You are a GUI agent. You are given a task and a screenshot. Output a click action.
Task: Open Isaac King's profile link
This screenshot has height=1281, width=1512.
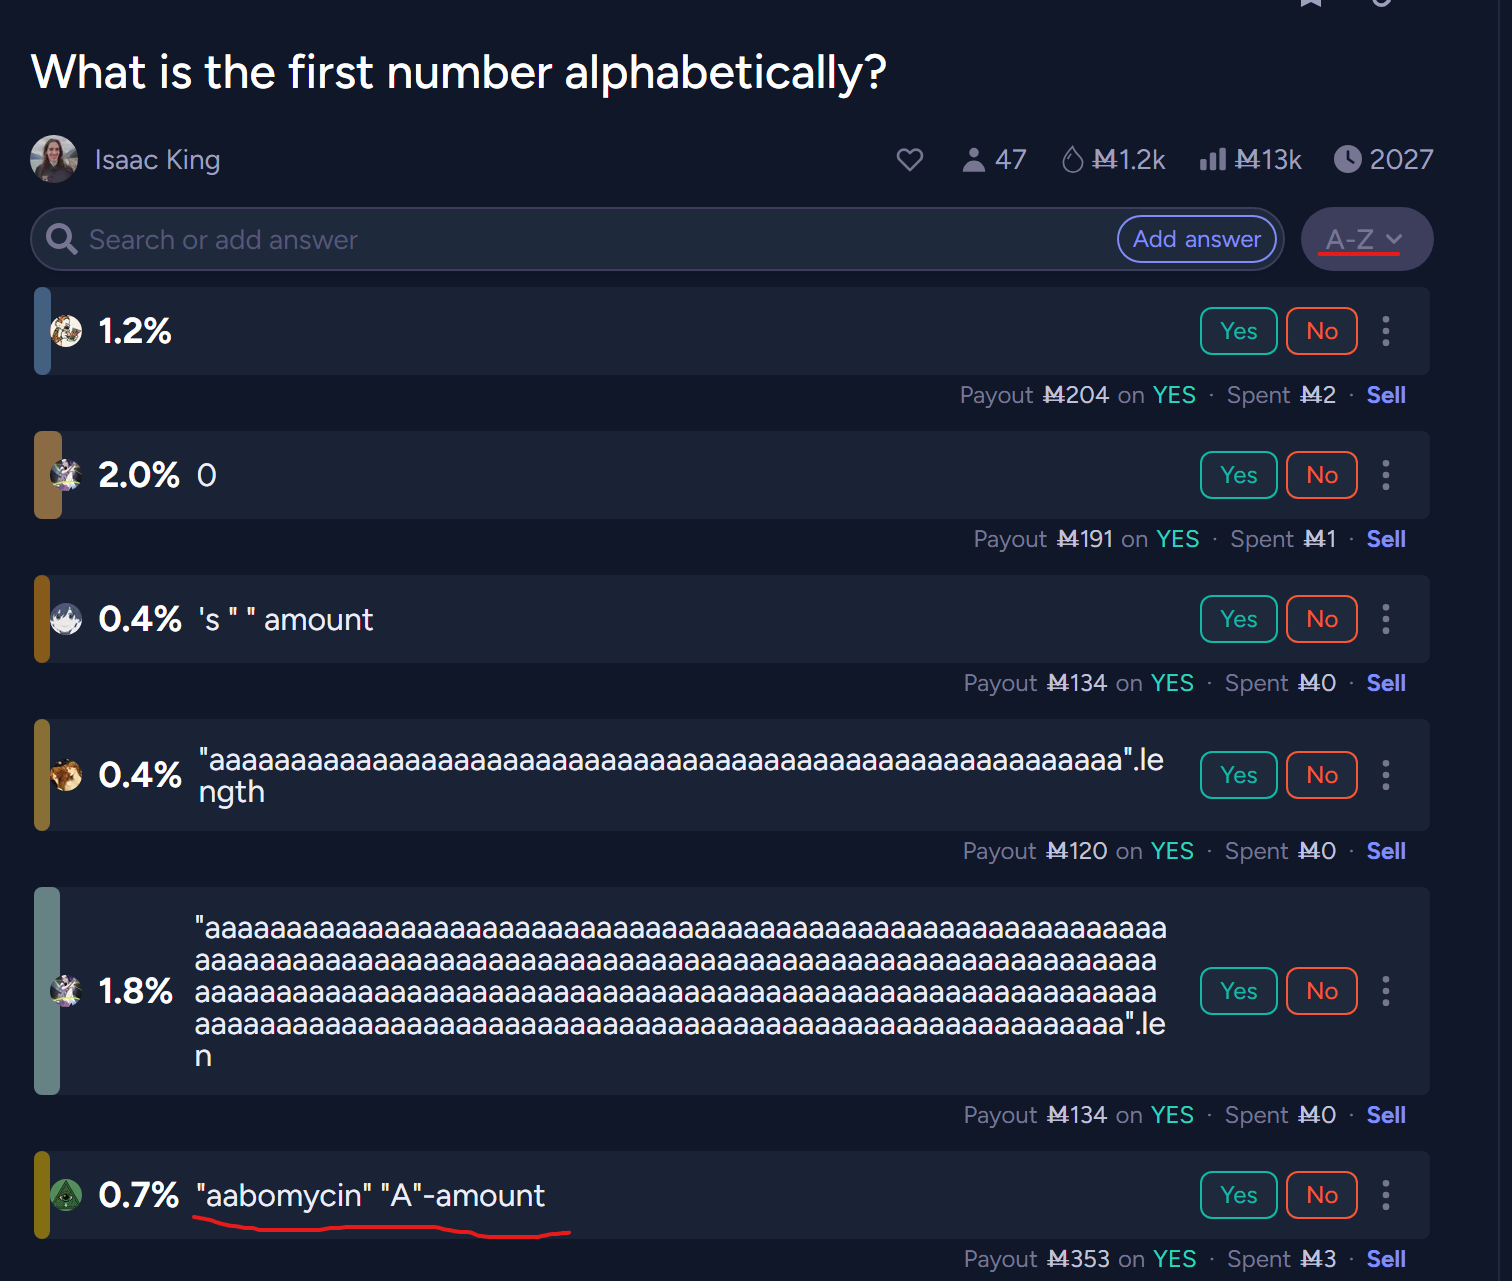(157, 160)
